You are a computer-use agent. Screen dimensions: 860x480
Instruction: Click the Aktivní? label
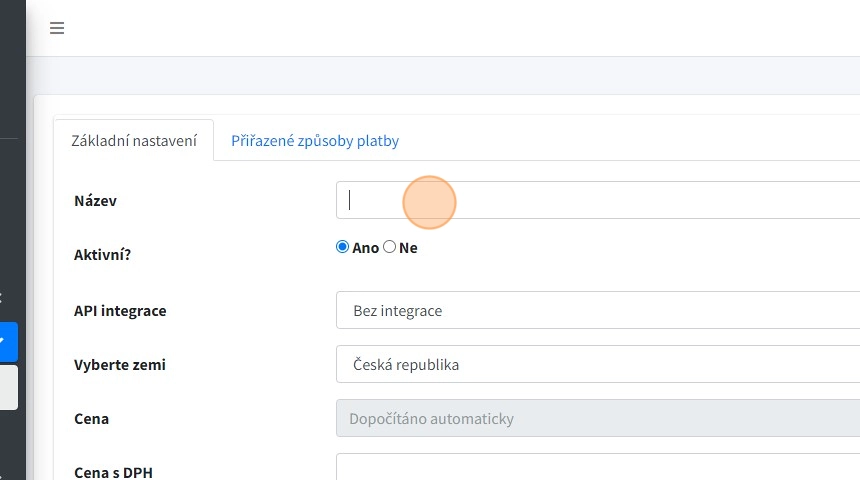click(103, 255)
